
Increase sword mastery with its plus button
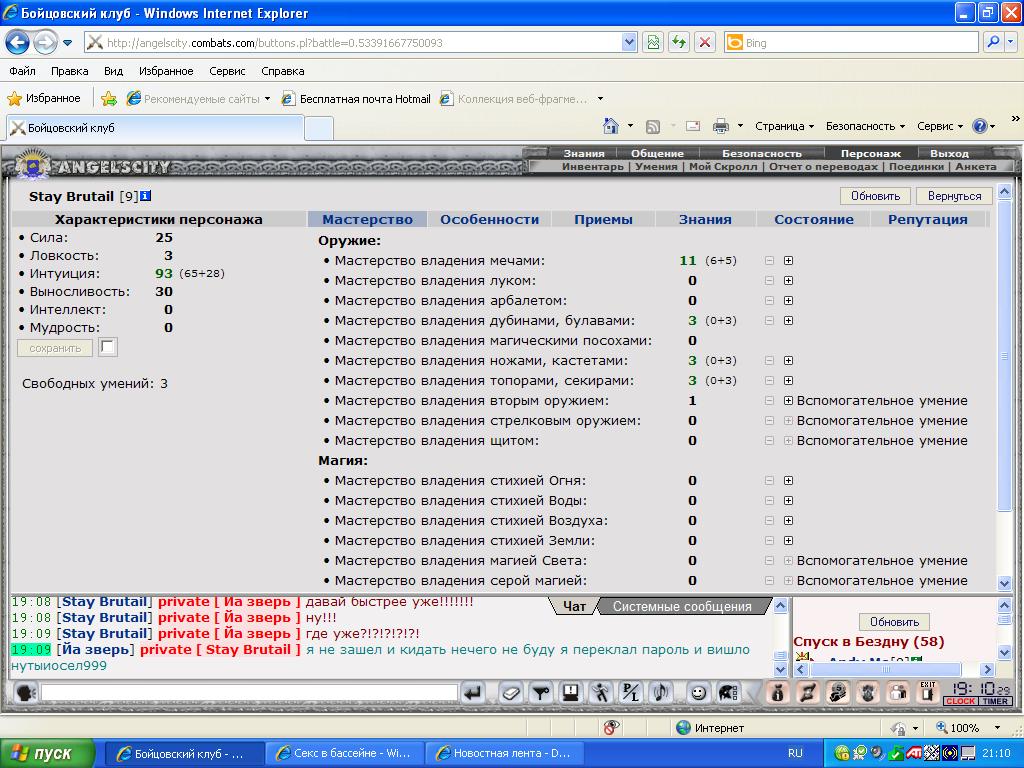788,261
